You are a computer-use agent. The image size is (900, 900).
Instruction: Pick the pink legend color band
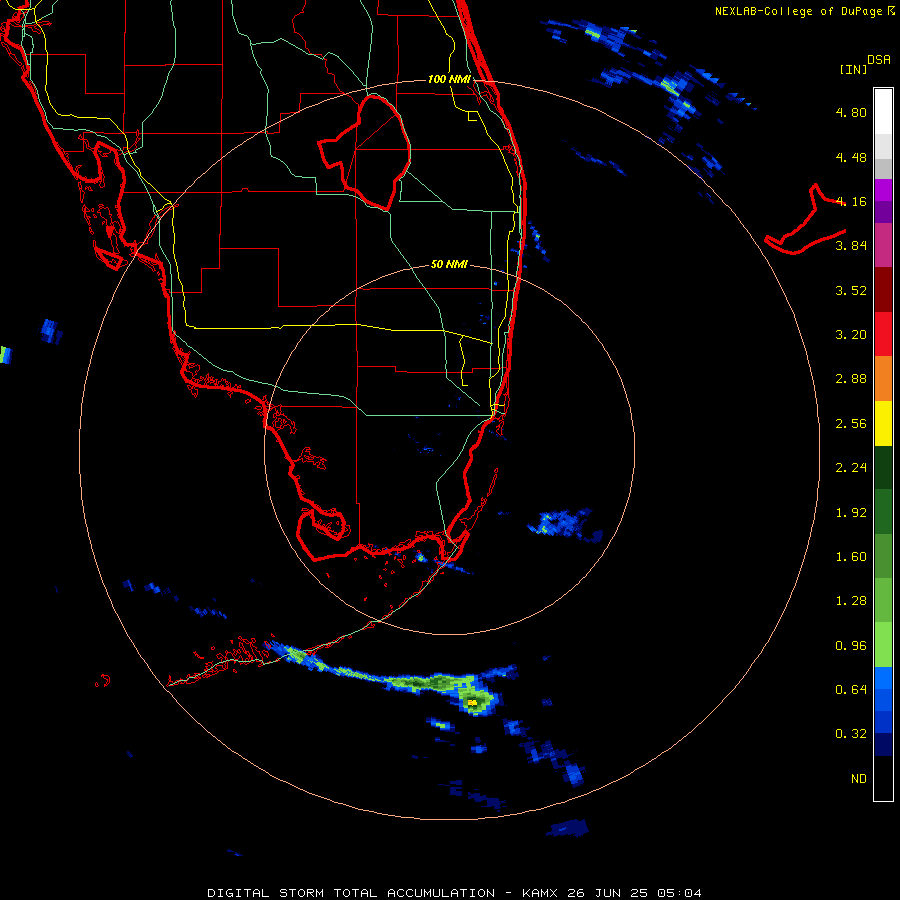pos(883,245)
